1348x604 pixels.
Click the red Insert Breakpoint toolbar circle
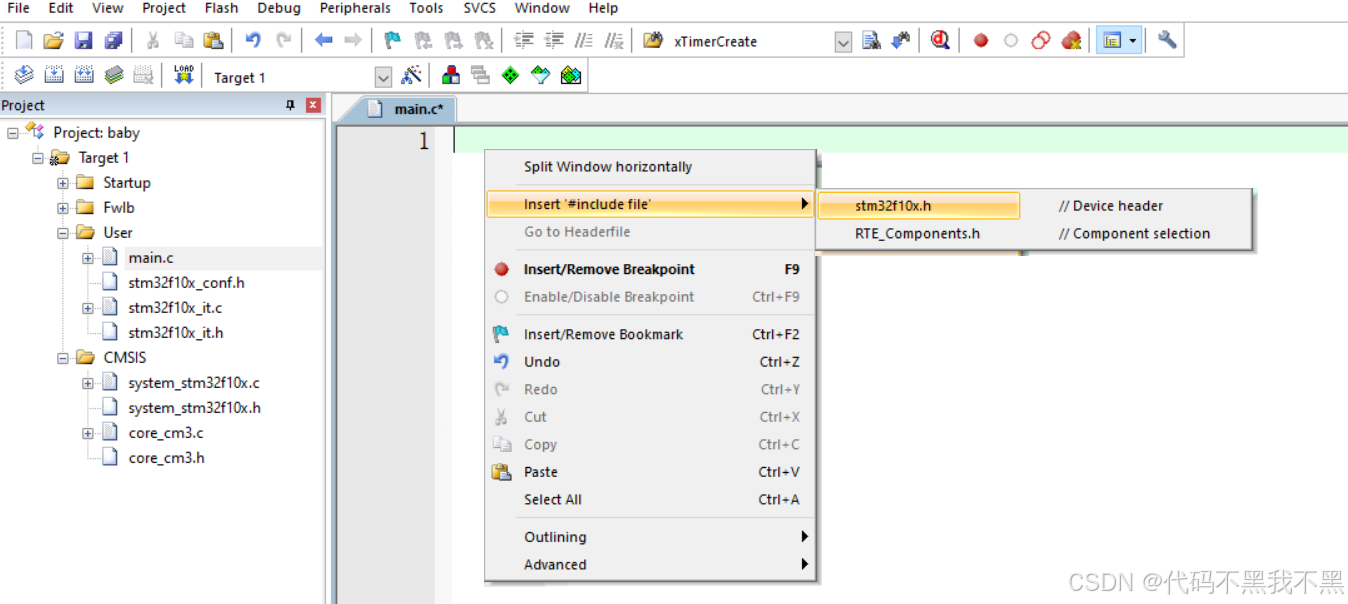(x=981, y=41)
